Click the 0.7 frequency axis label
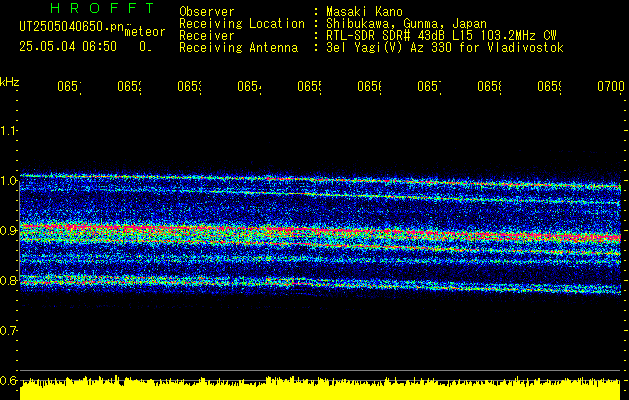 8,331
